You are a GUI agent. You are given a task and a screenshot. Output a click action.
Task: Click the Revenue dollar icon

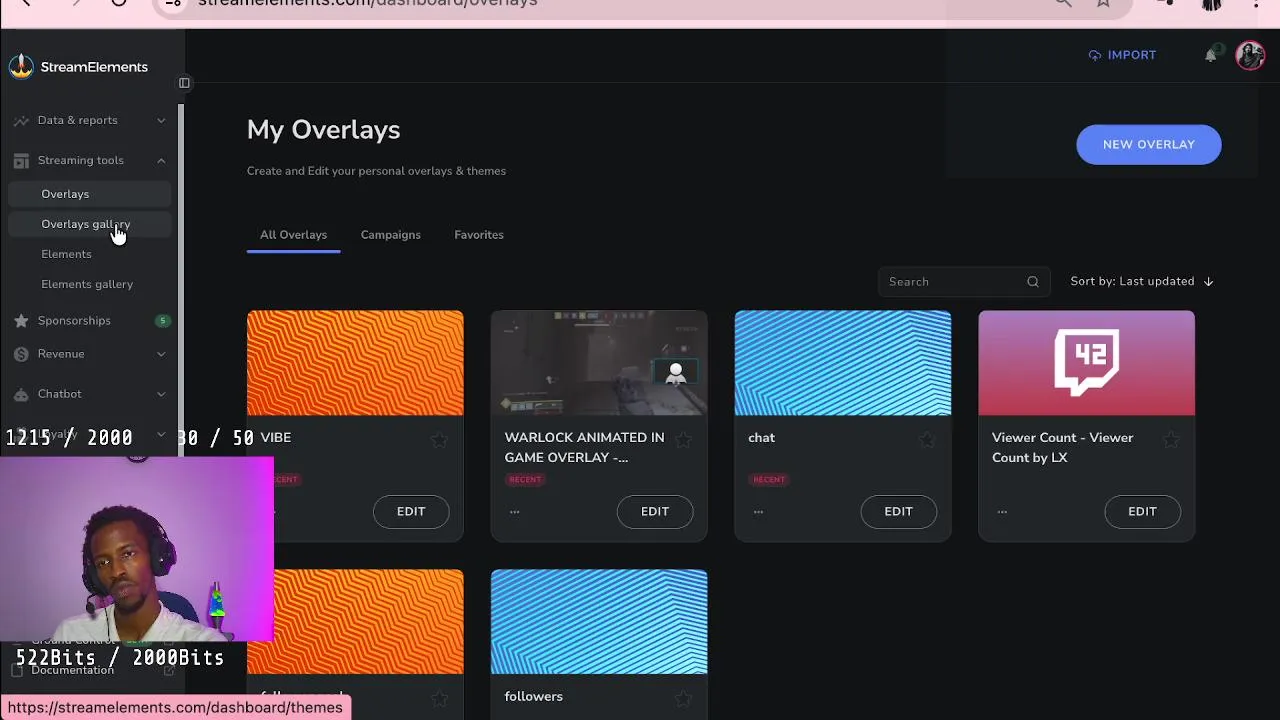pyautogui.click(x=21, y=354)
